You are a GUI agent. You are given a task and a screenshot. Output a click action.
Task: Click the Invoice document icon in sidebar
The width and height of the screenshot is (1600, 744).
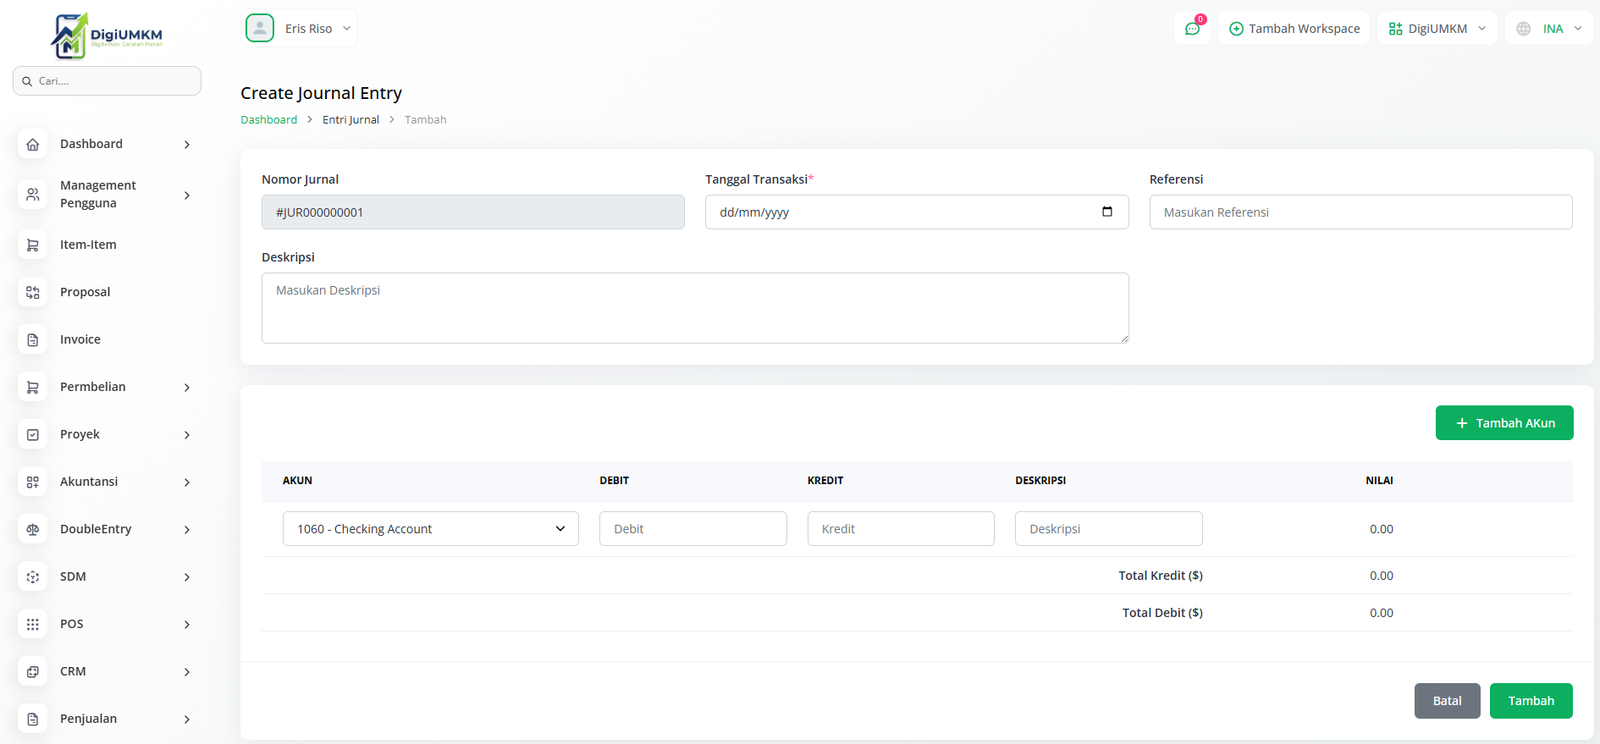pos(33,340)
